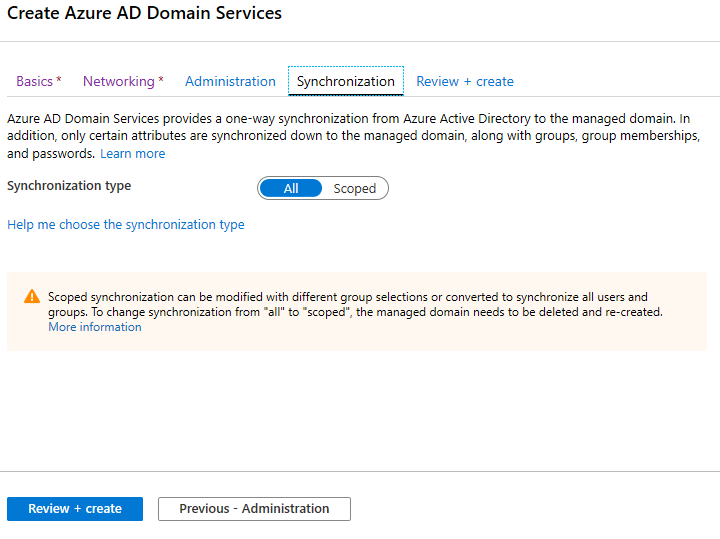Click the red asterisk beside Basics
The height and width of the screenshot is (539, 720).
point(59,80)
